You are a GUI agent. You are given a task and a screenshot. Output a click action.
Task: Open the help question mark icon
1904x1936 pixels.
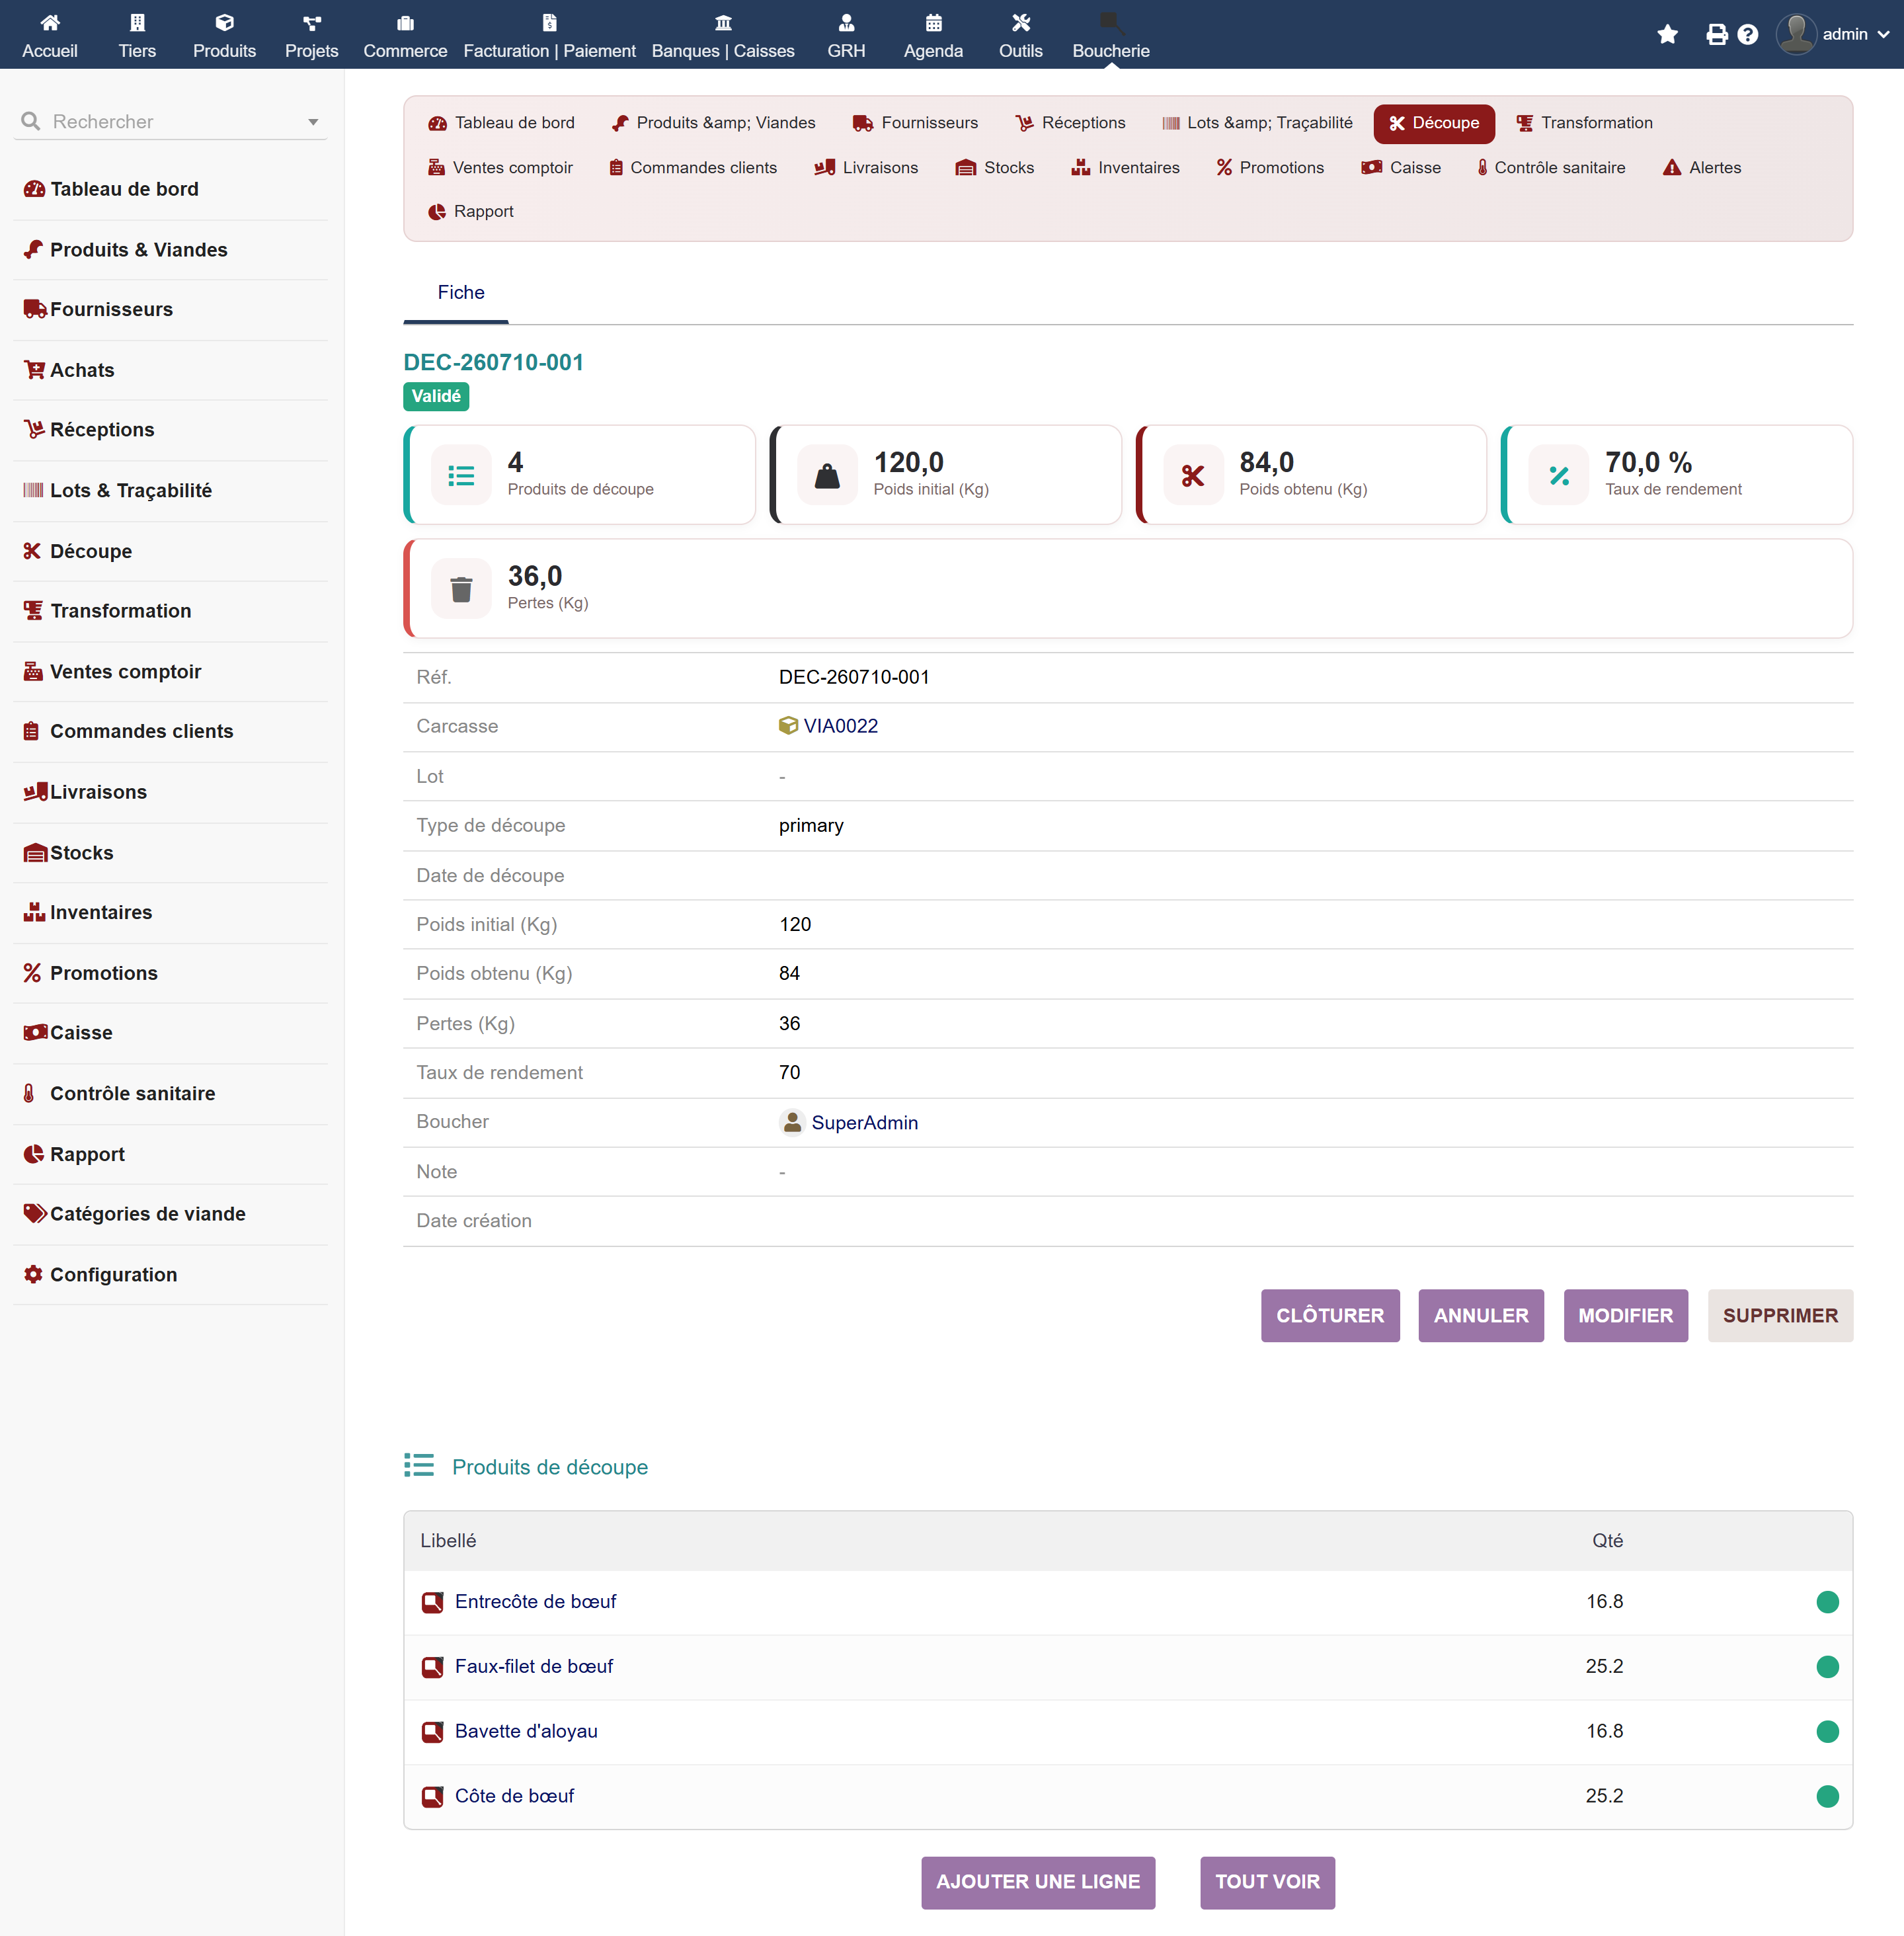(1747, 35)
